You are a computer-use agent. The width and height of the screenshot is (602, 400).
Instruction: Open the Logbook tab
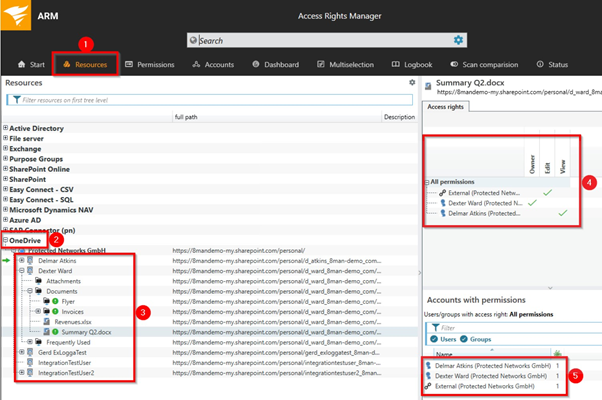[412, 64]
